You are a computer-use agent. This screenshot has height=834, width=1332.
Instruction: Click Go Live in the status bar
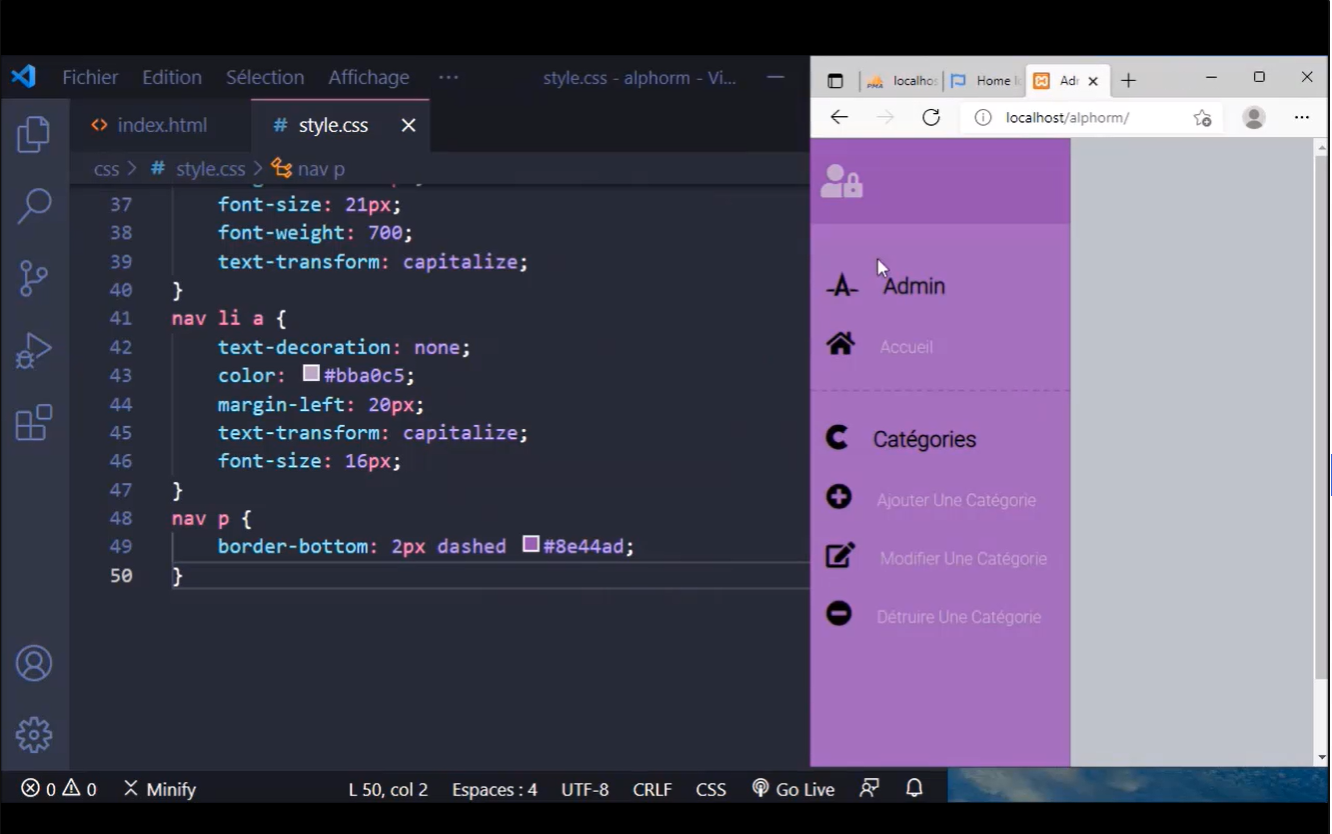click(x=793, y=789)
